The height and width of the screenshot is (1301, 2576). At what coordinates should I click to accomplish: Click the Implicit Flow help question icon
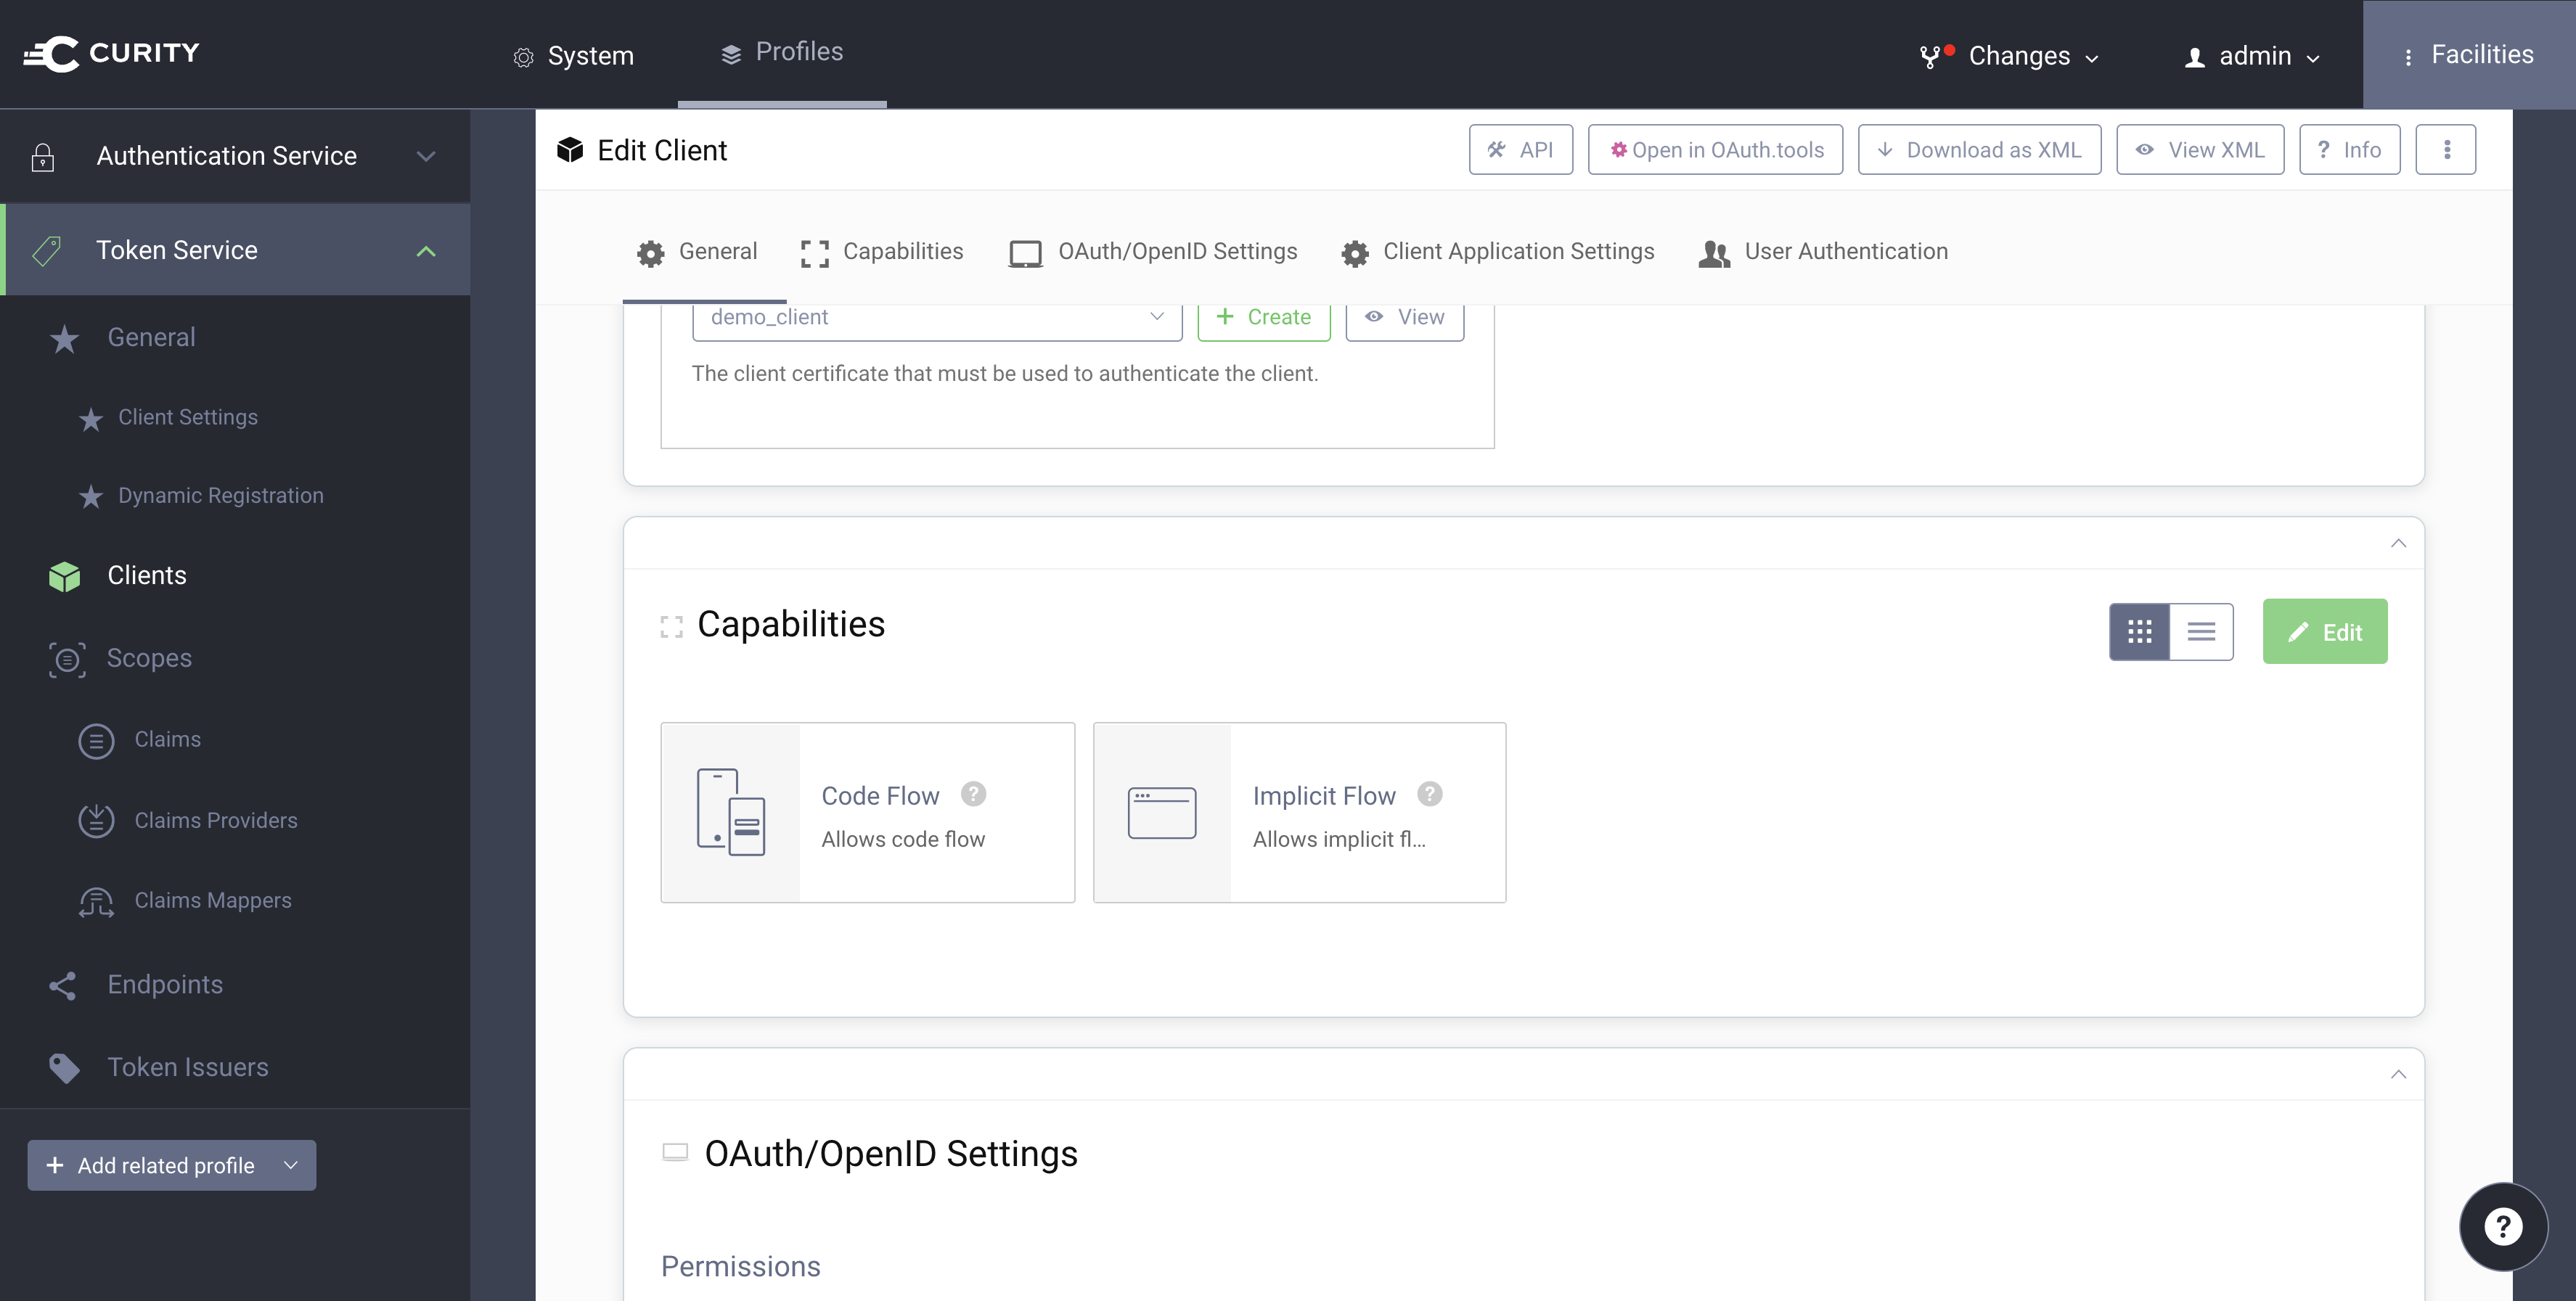tap(1429, 794)
